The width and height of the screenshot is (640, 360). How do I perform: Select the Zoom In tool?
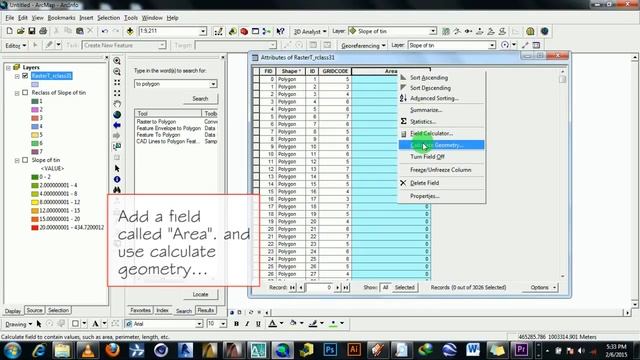(x=117, y=61)
